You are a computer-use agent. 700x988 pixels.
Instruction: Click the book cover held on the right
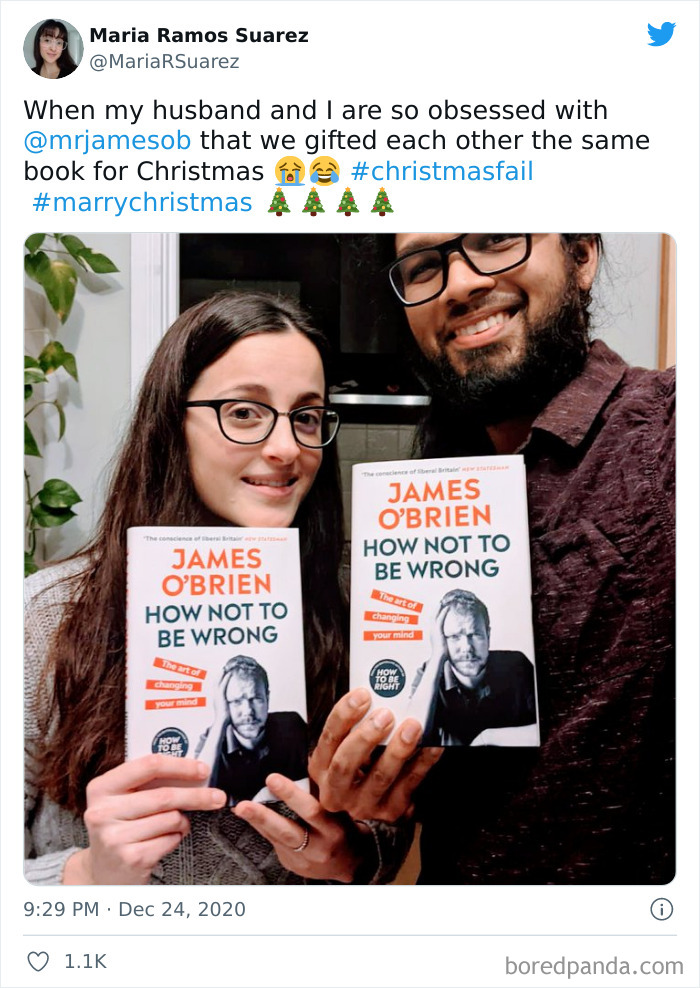point(444,602)
